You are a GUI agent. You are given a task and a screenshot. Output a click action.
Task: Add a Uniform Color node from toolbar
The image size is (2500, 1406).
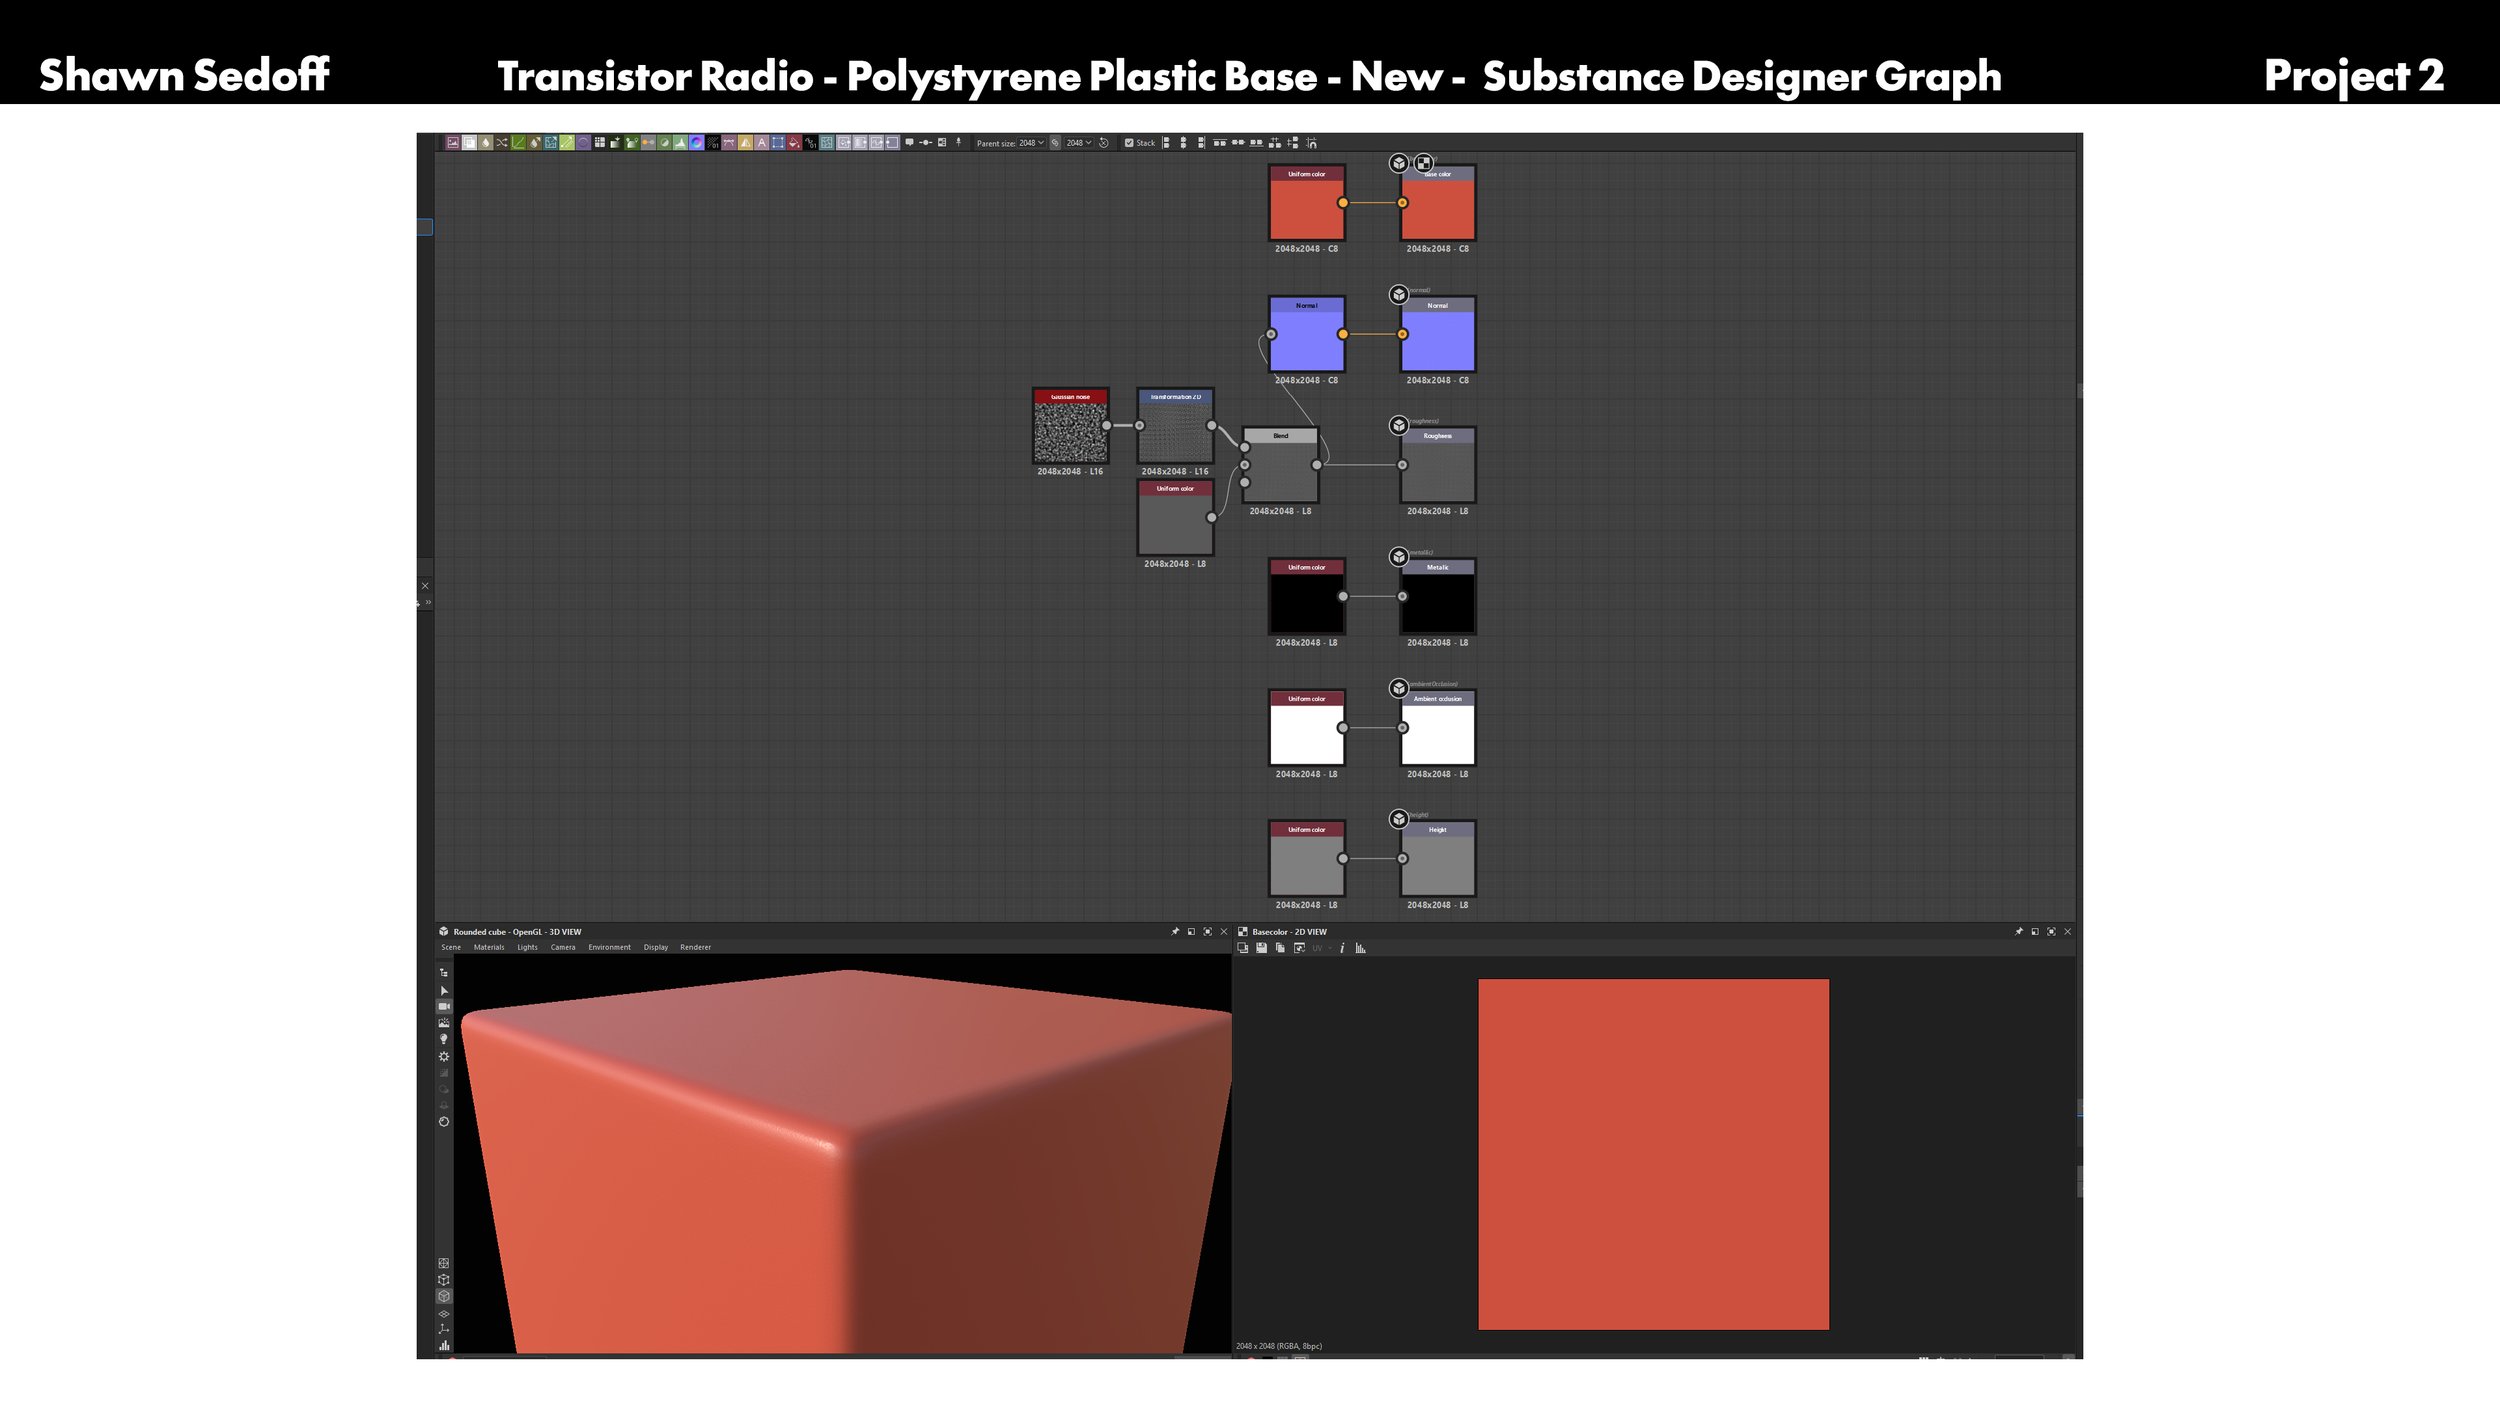(x=794, y=143)
